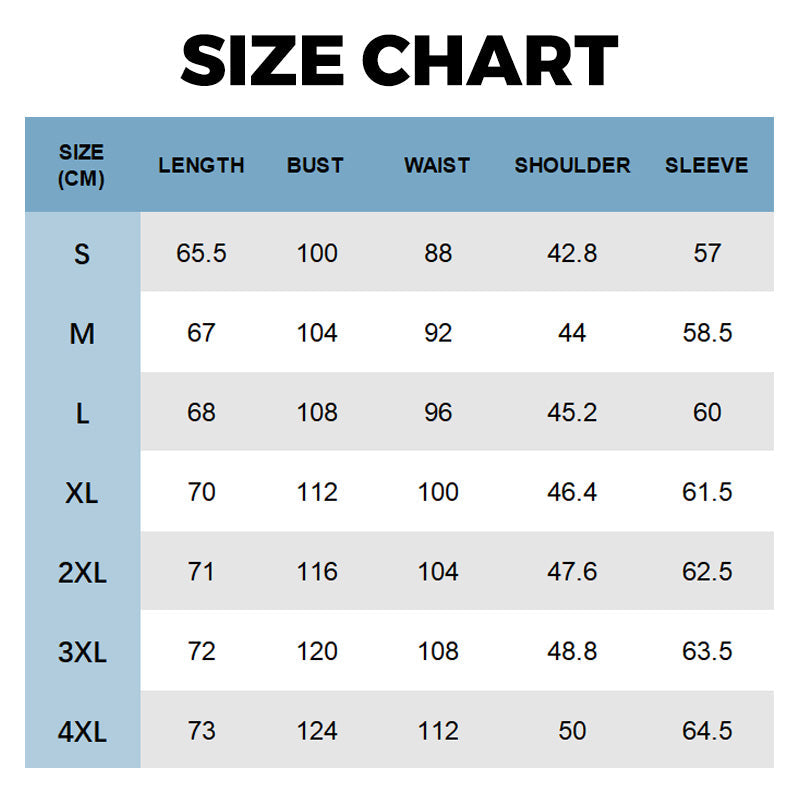Click the SIZE CHART title
This screenshot has height=800, width=800.
pyautogui.click(x=400, y=60)
